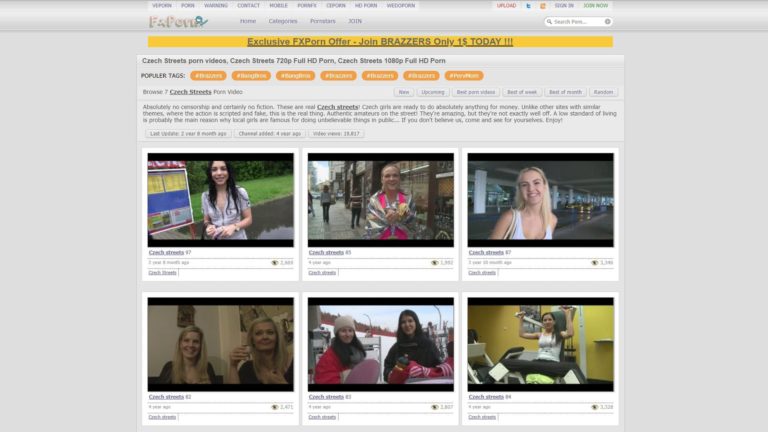Click the SIGN IN link
The height and width of the screenshot is (432, 768).
564,6
